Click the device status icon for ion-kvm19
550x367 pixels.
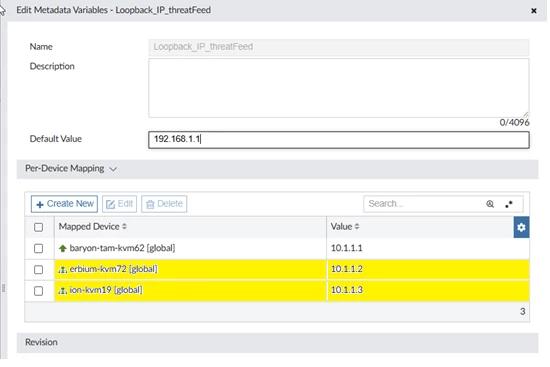pyautogui.click(x=63, y=291)
